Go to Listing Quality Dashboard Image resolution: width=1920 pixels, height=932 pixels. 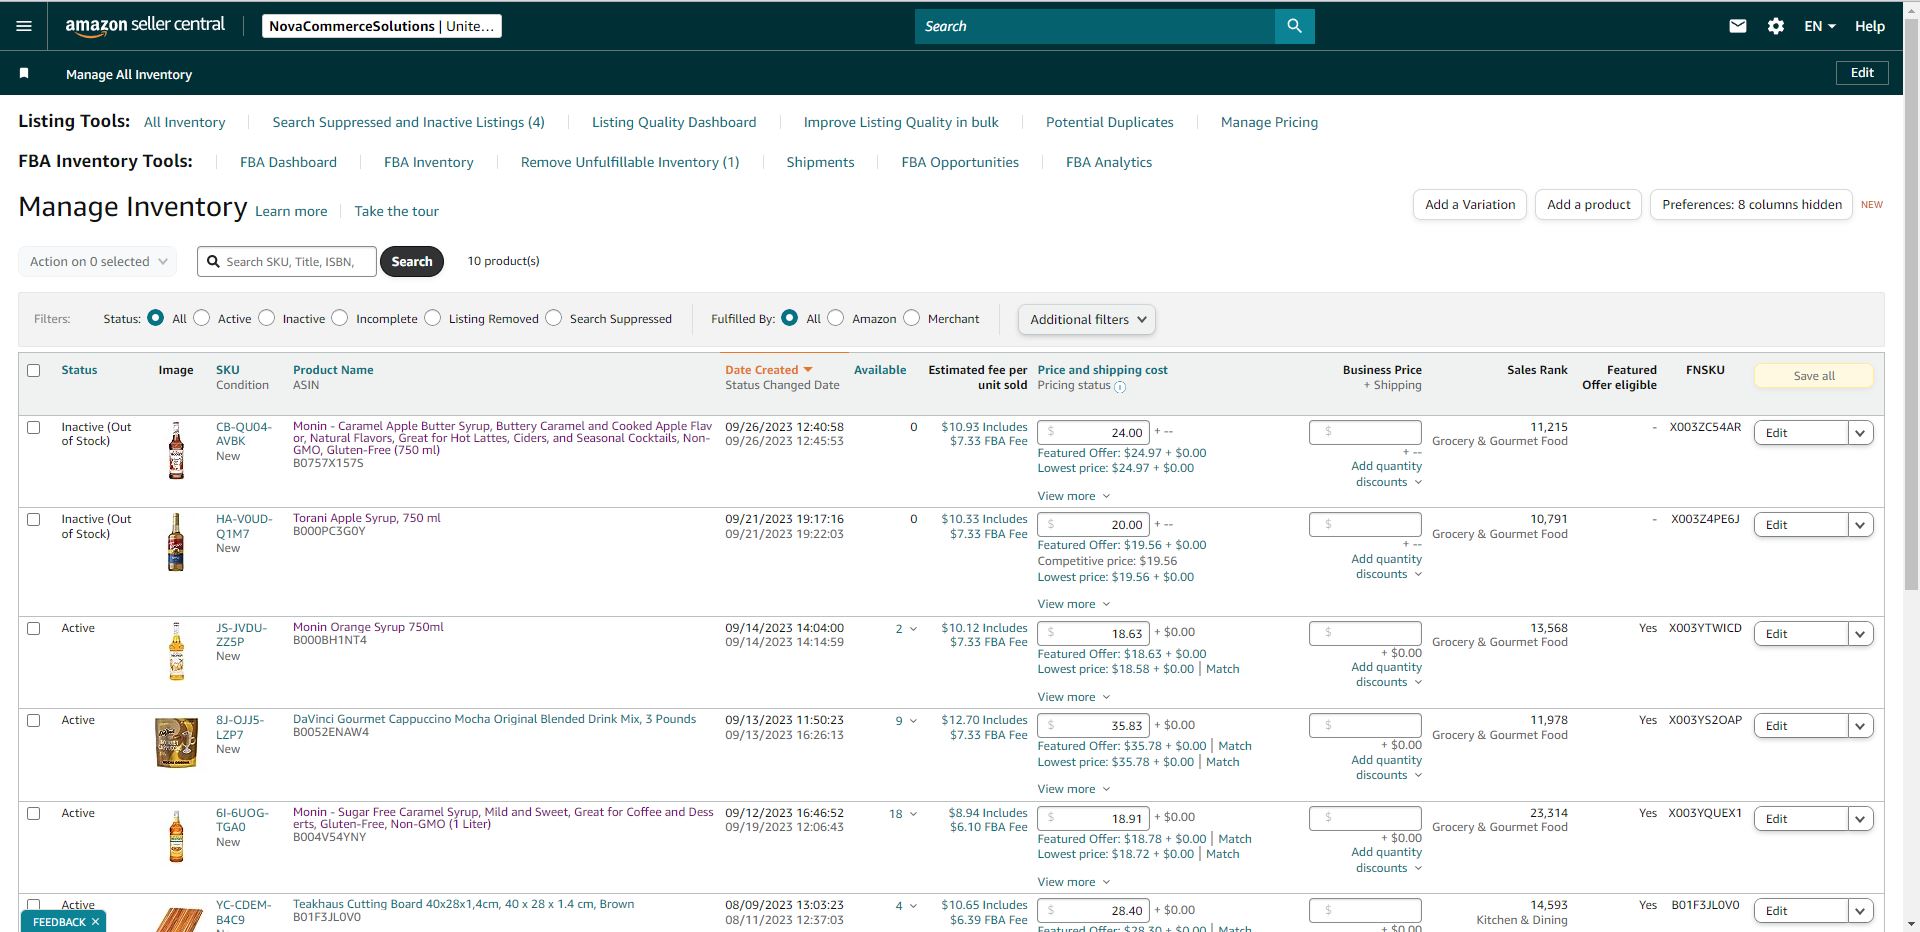click(674, 122)
